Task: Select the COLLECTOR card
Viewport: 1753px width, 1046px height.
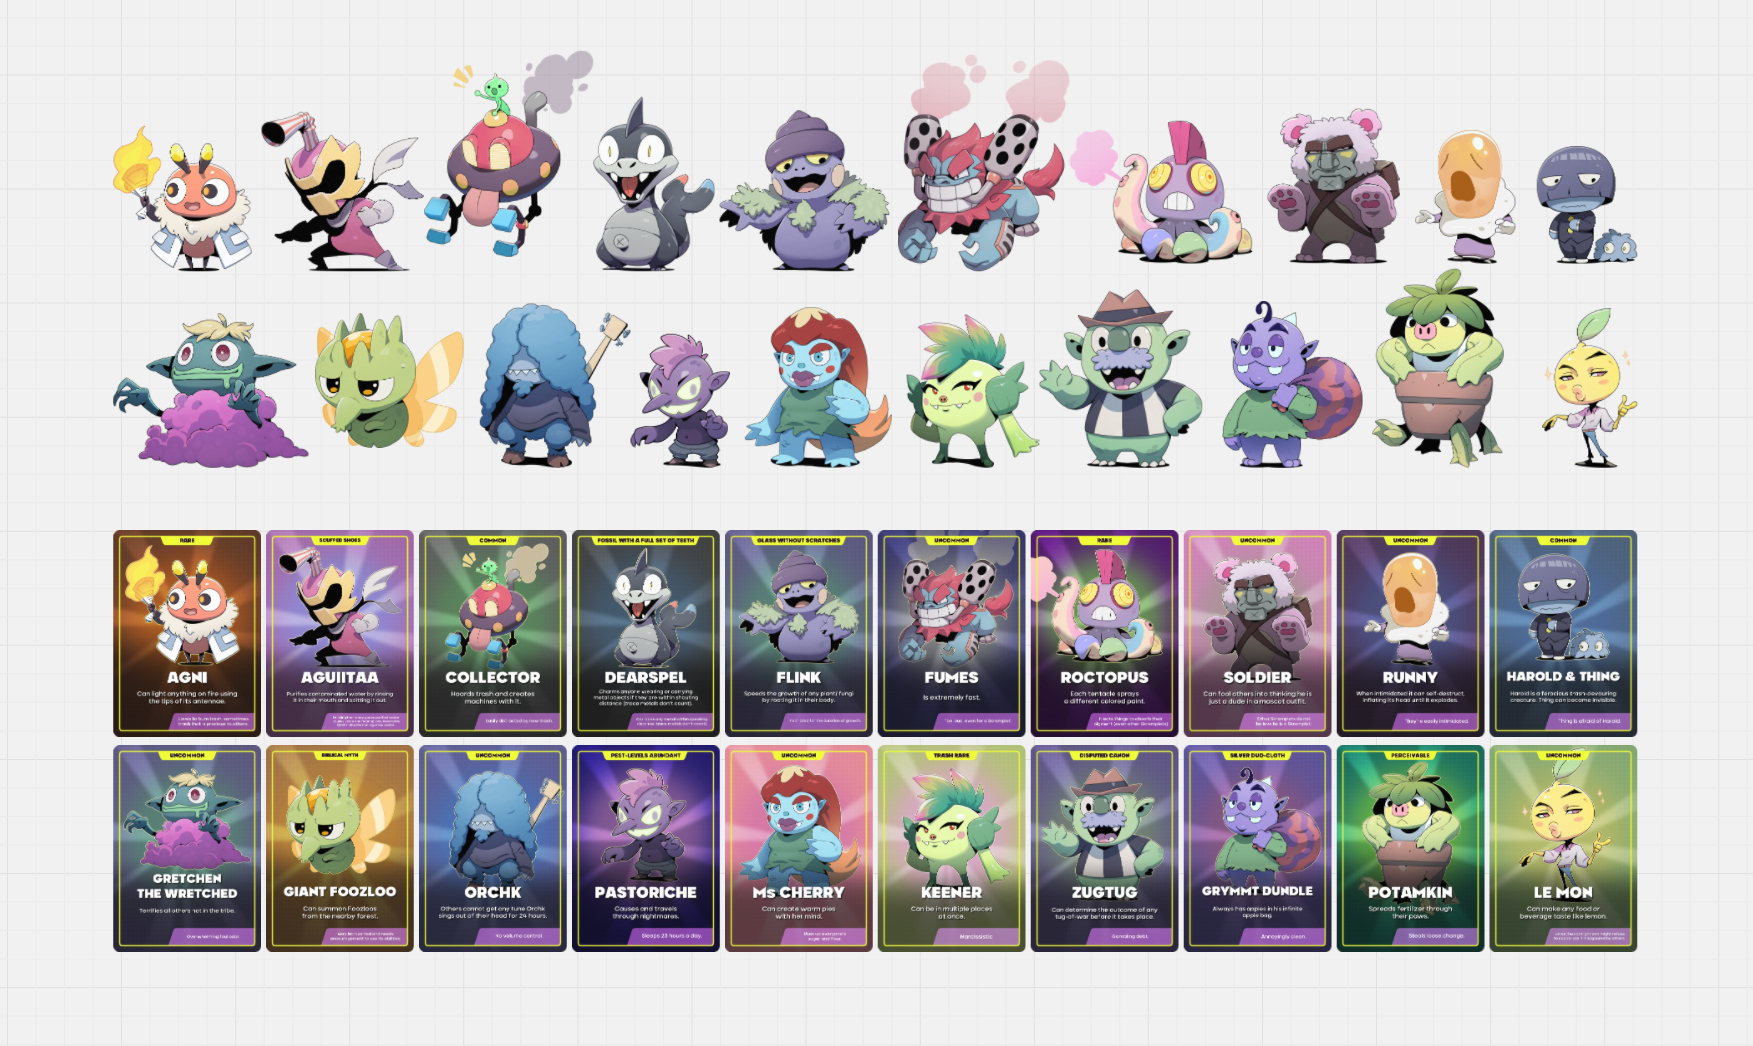Action: [x=493, y=633]
